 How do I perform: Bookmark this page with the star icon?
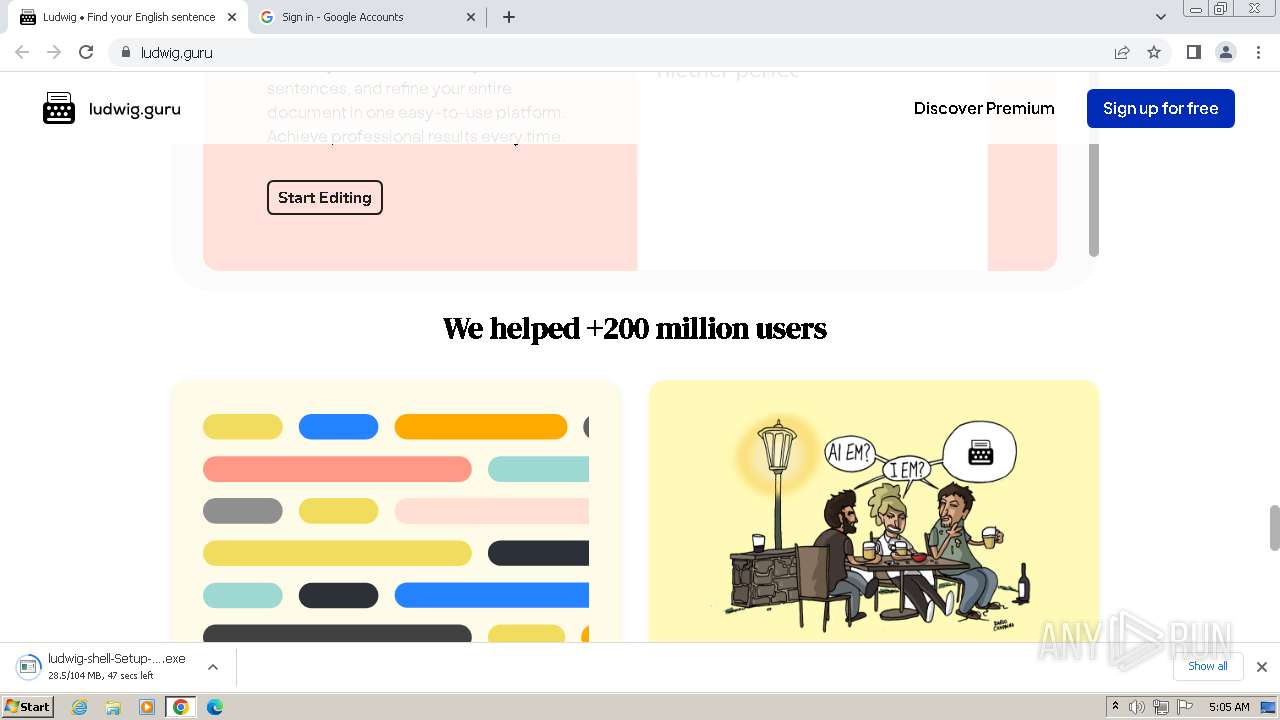[x=1154, y=52]
